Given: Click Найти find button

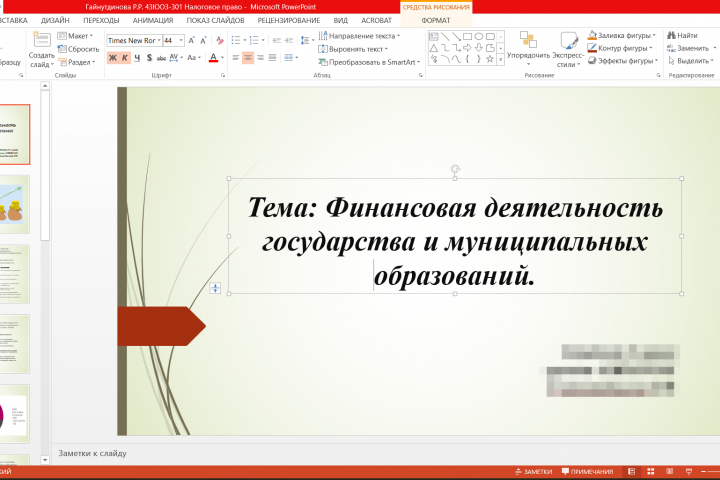Looking at the screenshot, I should pos(682,35).
